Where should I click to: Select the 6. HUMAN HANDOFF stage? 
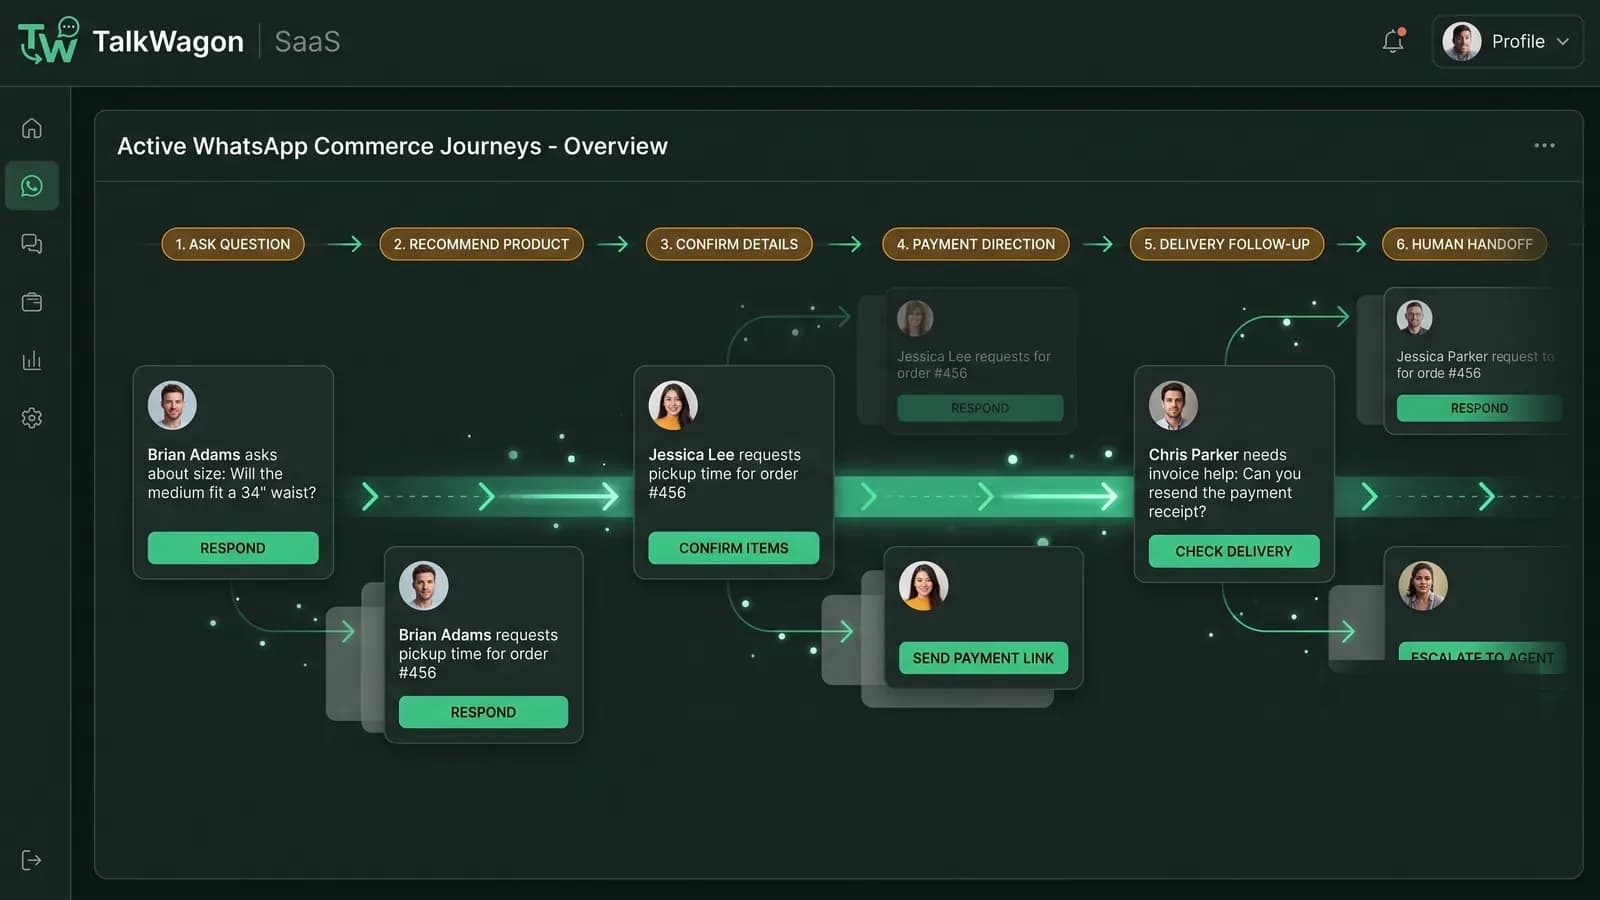[1464, 244]
